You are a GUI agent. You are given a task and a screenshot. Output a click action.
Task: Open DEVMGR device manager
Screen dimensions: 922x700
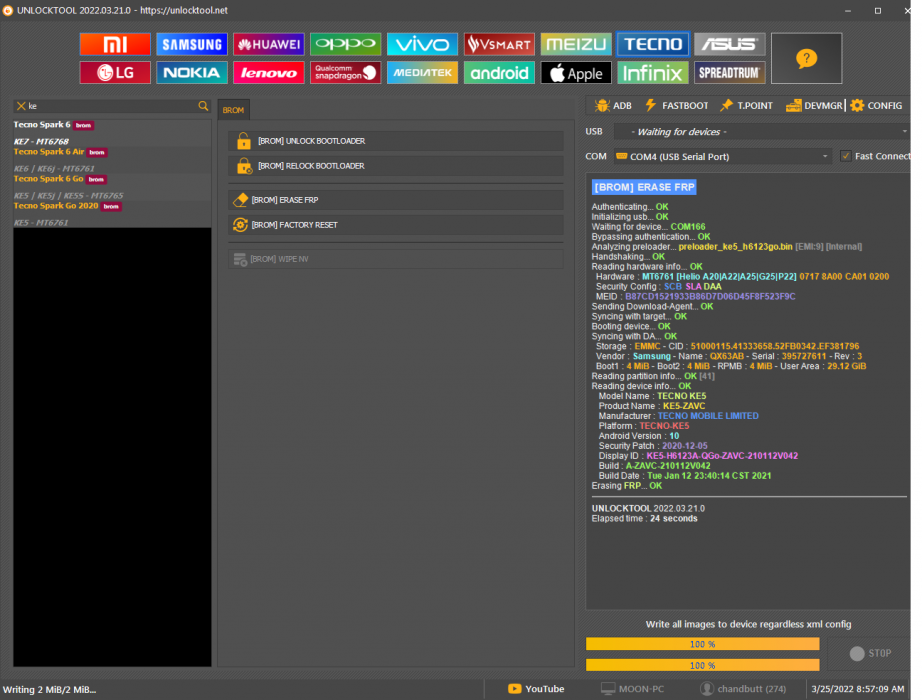814,106
